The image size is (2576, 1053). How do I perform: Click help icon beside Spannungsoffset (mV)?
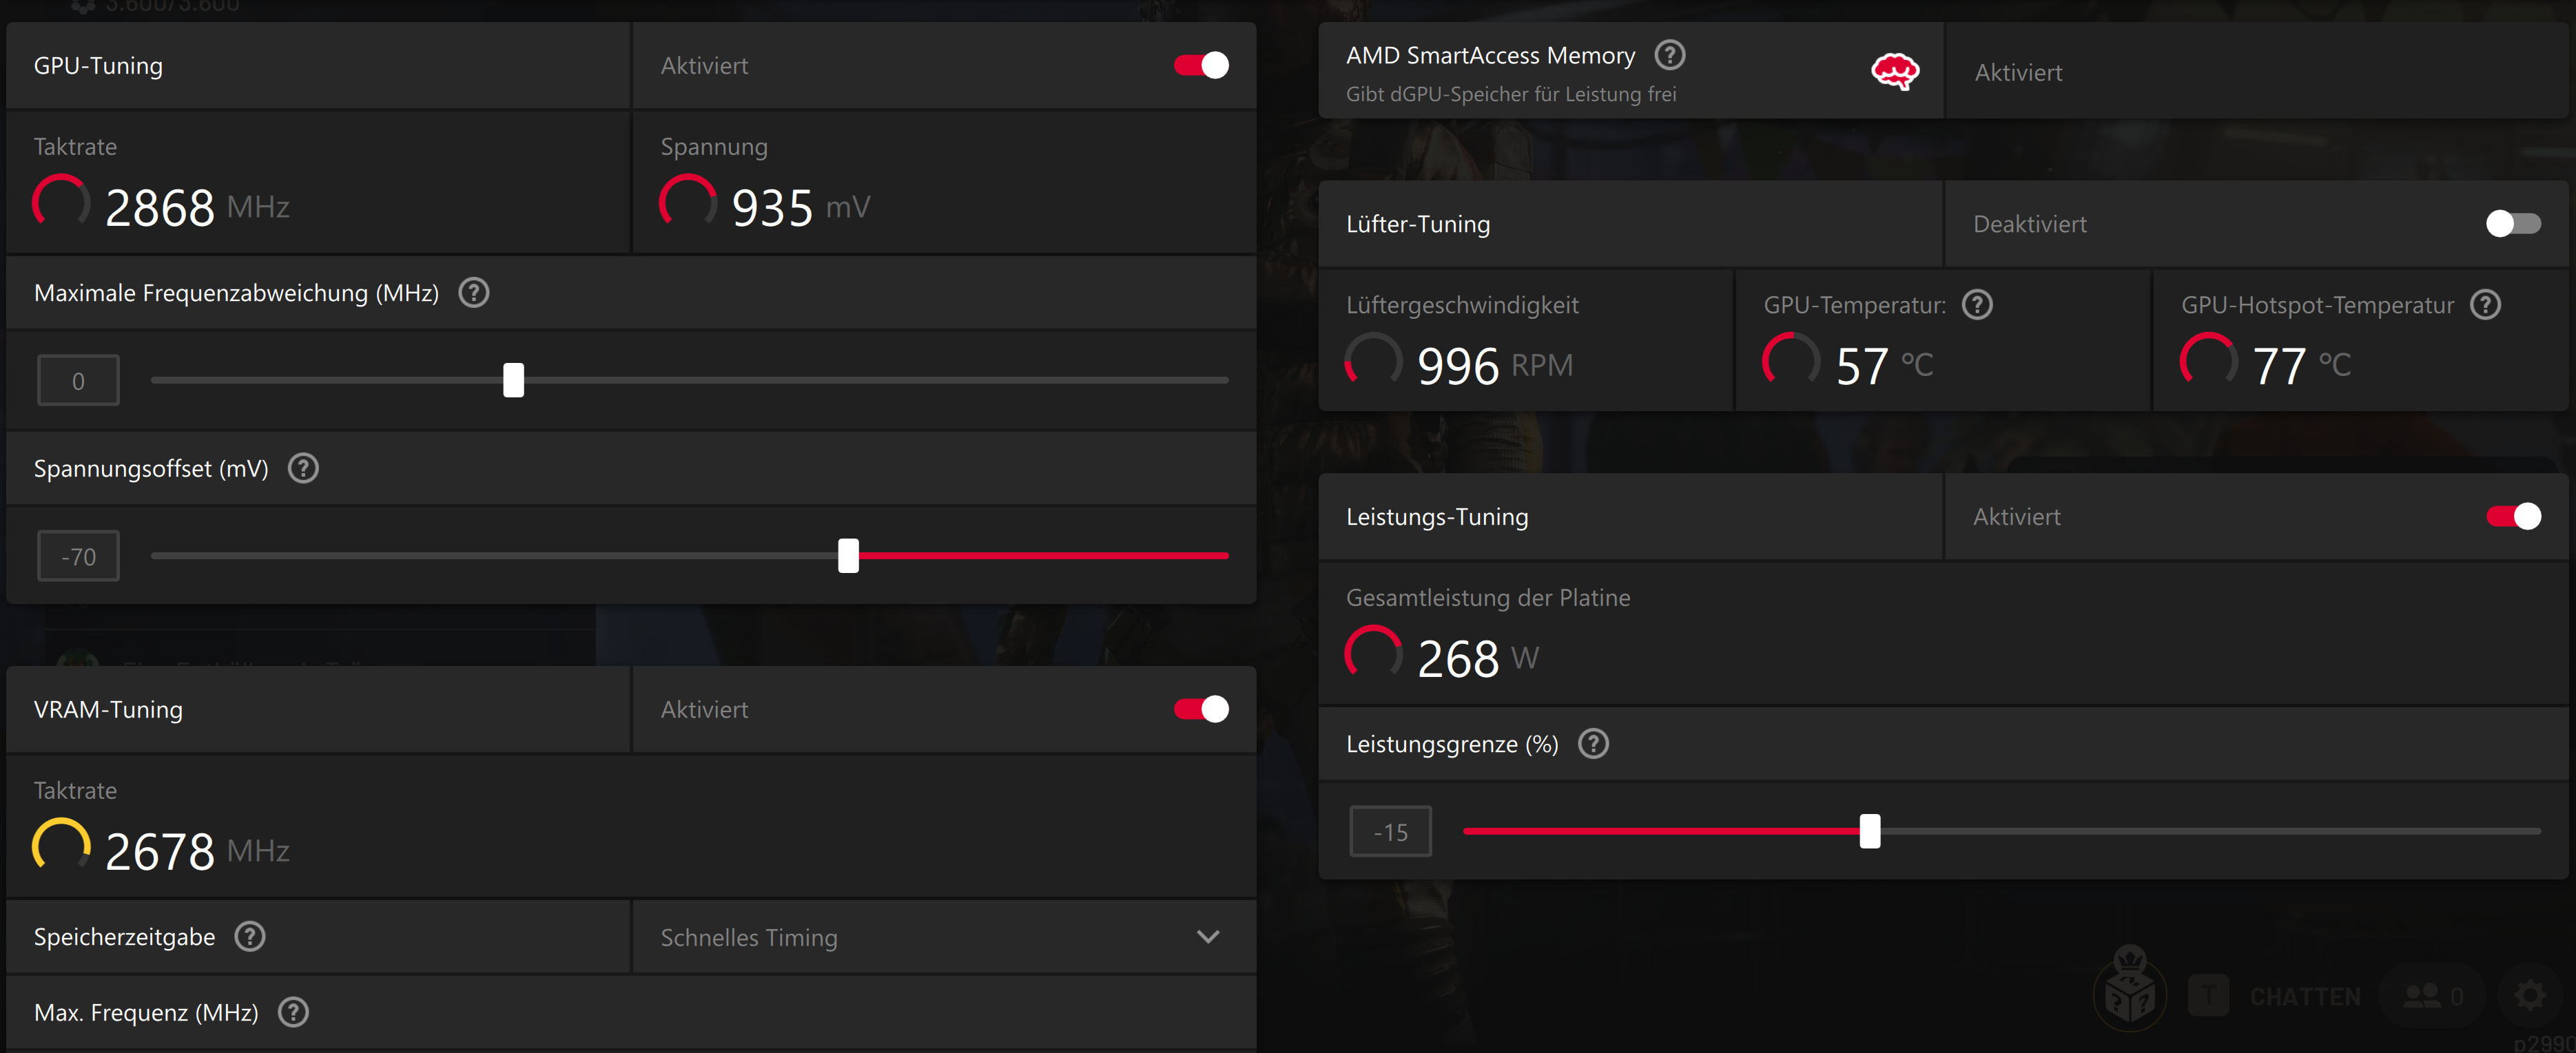tap(303, 468)
